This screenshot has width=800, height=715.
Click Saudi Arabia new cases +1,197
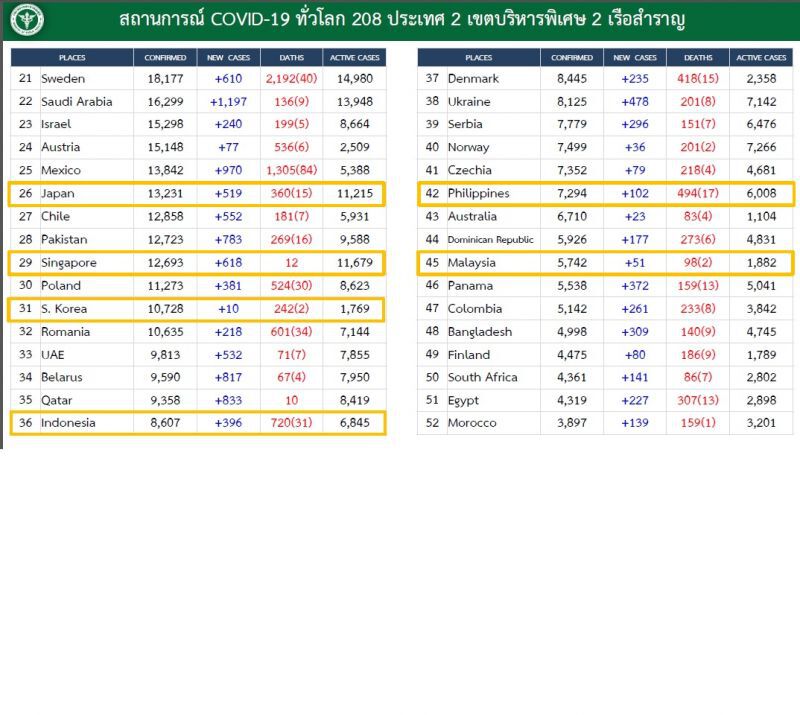(228, 102)
